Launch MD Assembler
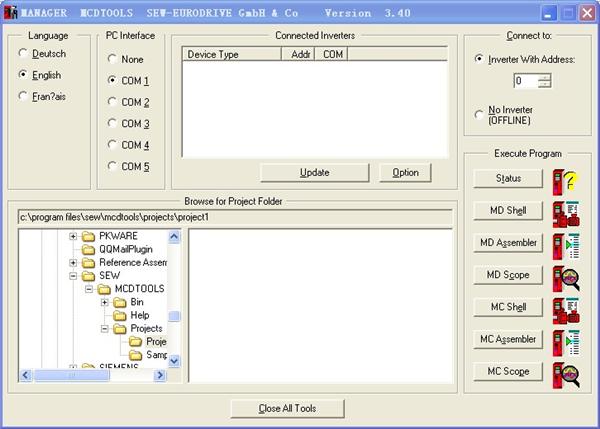 (x=508, y=243)
